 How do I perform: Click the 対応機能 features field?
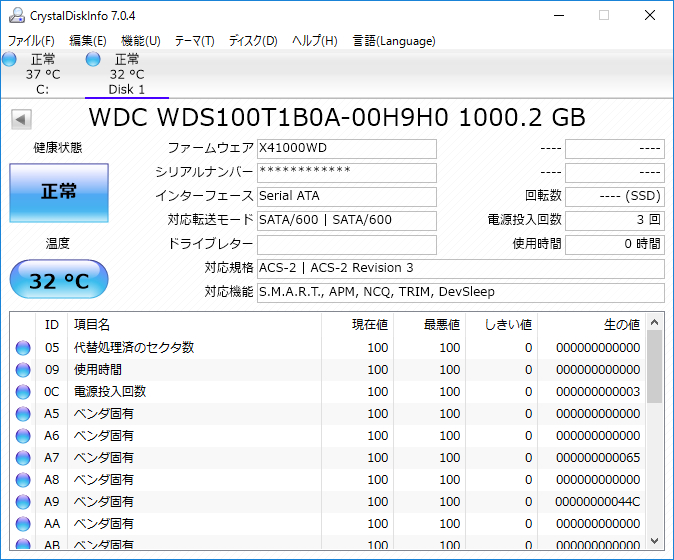[460, 293]
